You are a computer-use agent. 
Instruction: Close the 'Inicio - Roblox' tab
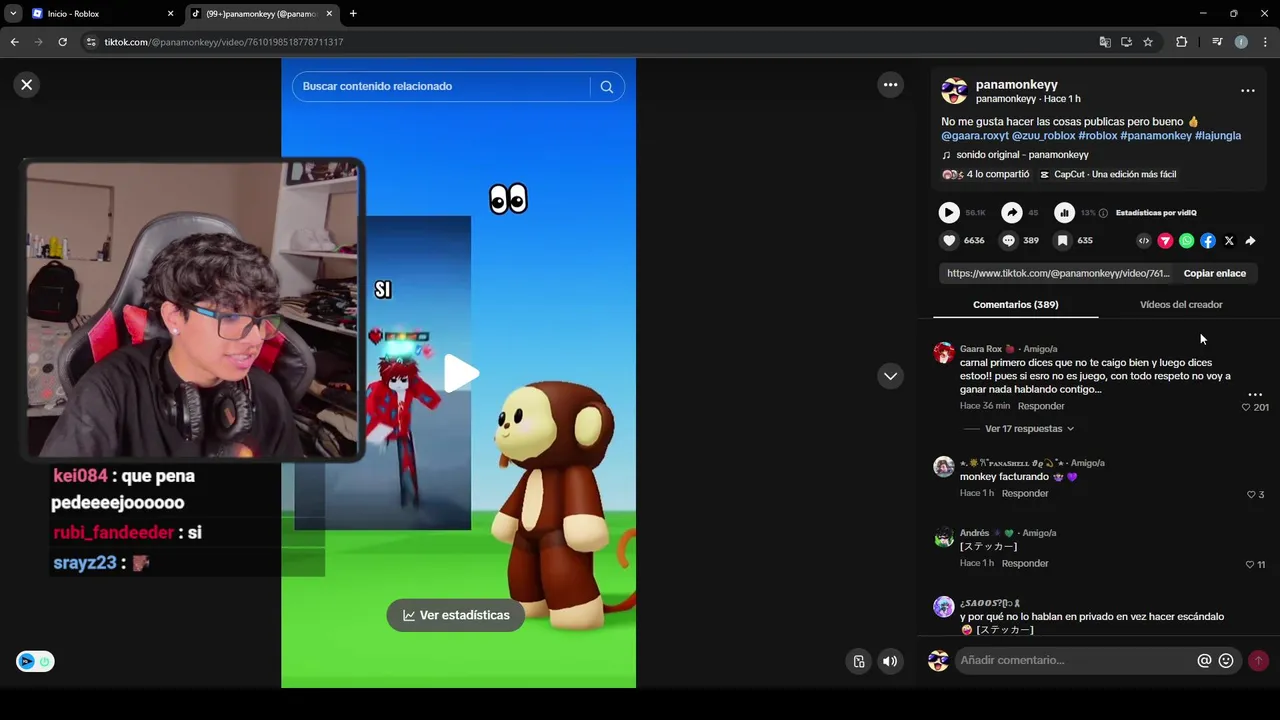point(170,14)
